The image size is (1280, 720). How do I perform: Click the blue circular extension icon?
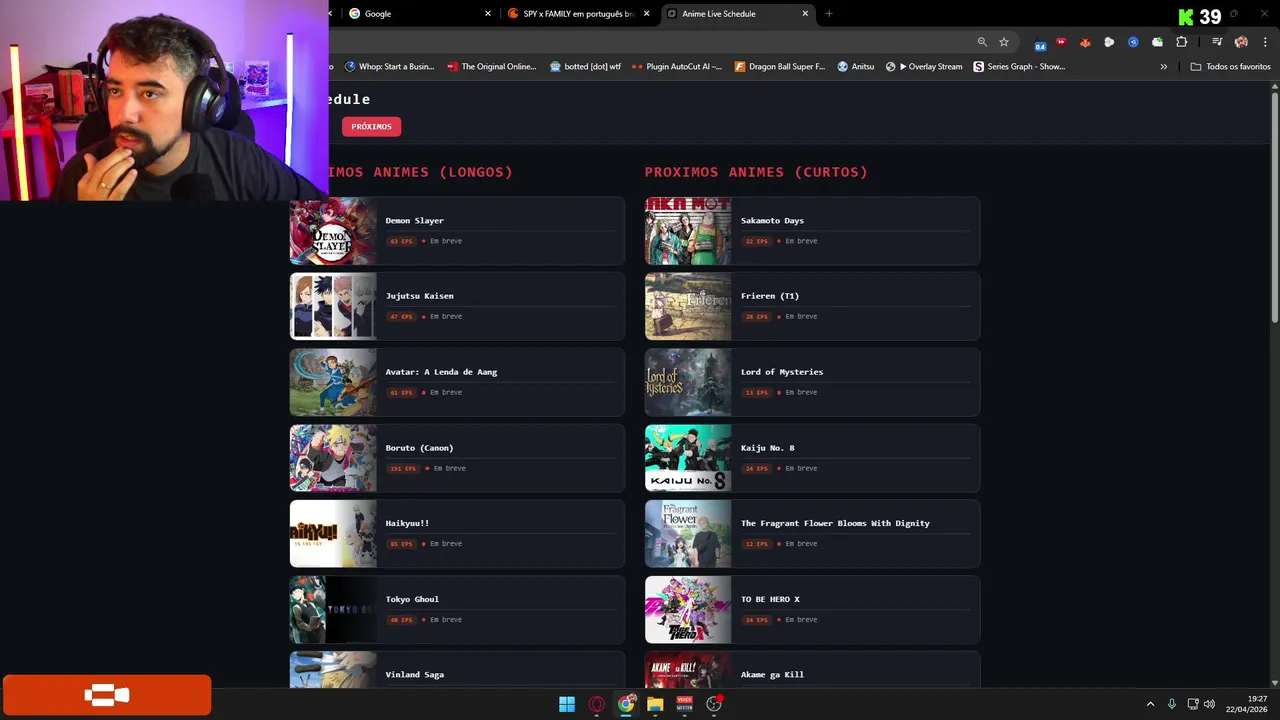click(x=1133, y=42)
